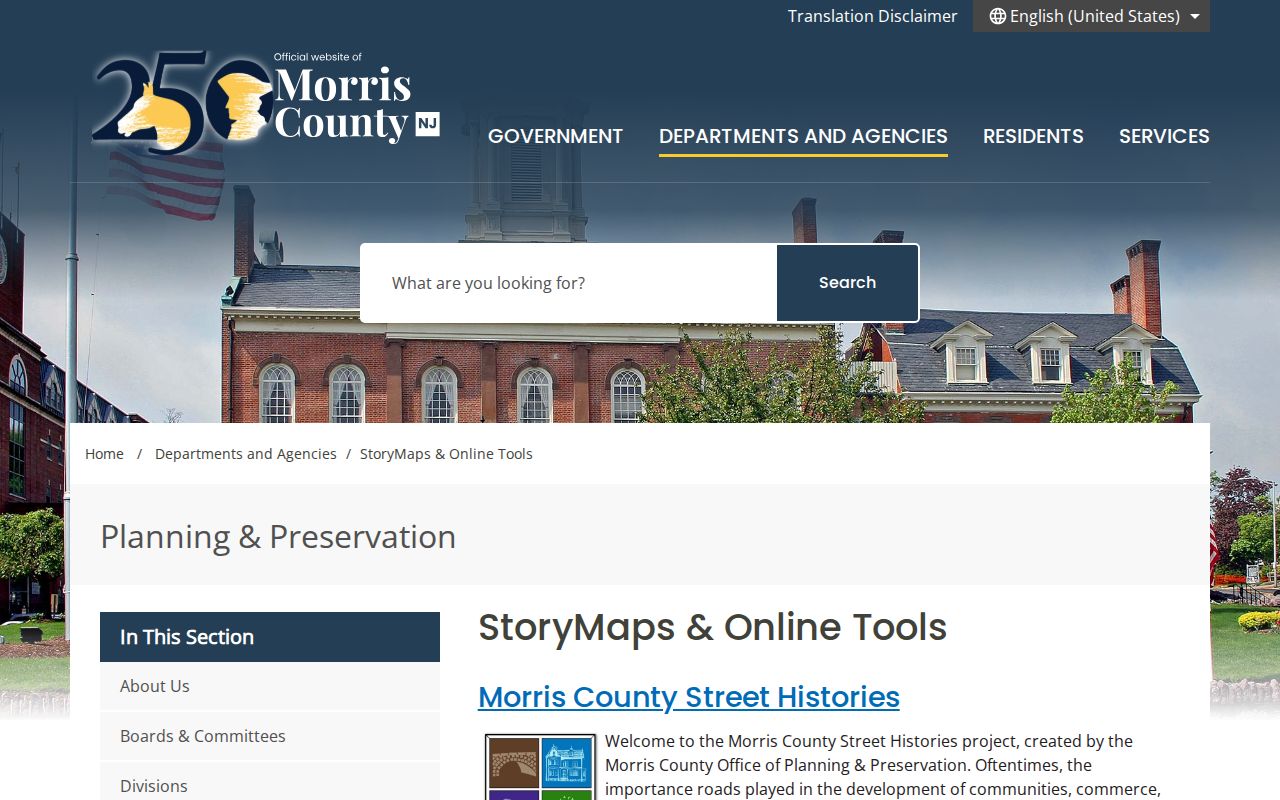Click the Search button
1280x800 pixels.
(847, 283)
